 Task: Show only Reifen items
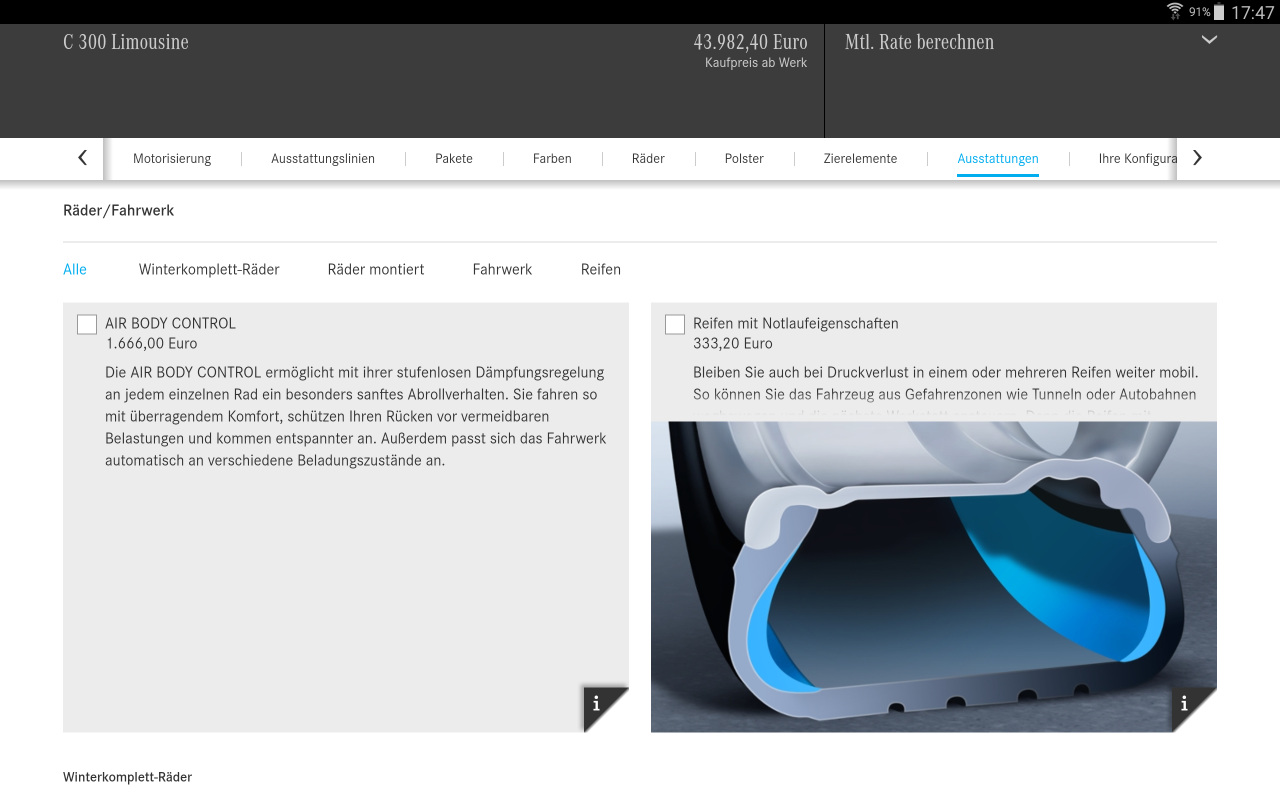(601, 269)
